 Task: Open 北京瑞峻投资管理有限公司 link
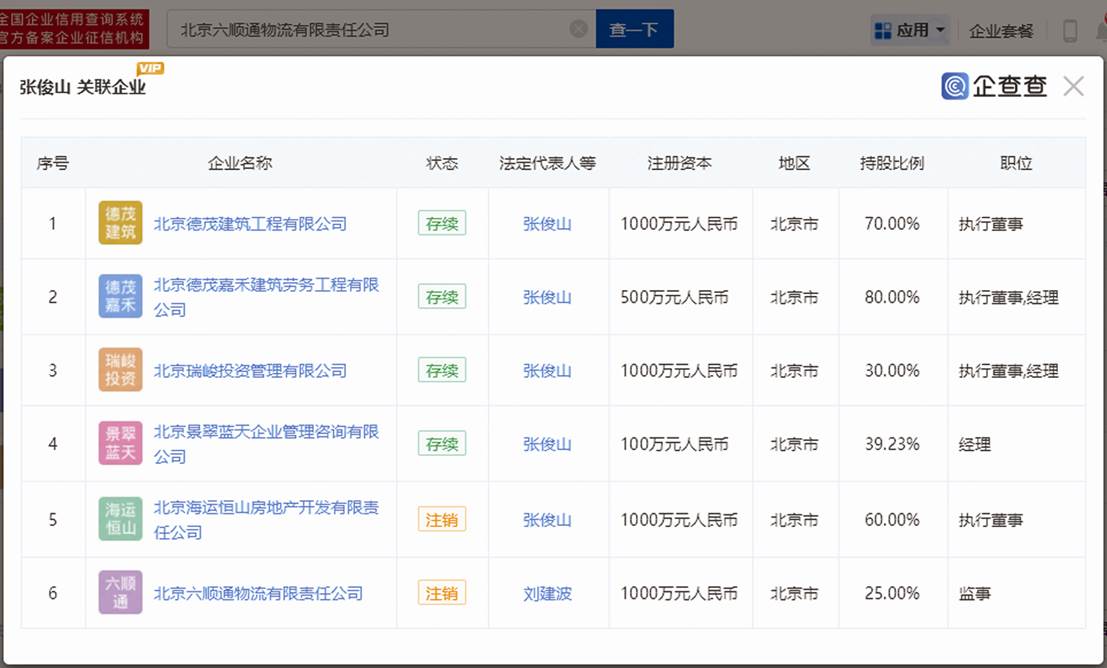(250, 371)
